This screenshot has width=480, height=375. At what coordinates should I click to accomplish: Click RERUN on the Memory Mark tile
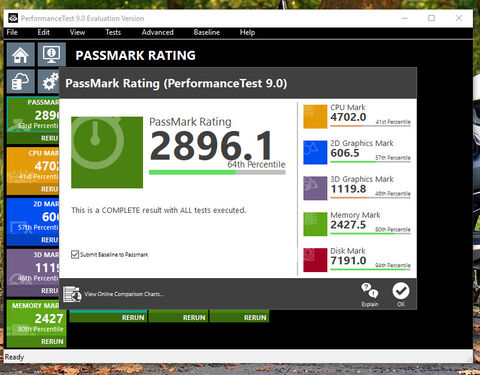pos(52,341)
